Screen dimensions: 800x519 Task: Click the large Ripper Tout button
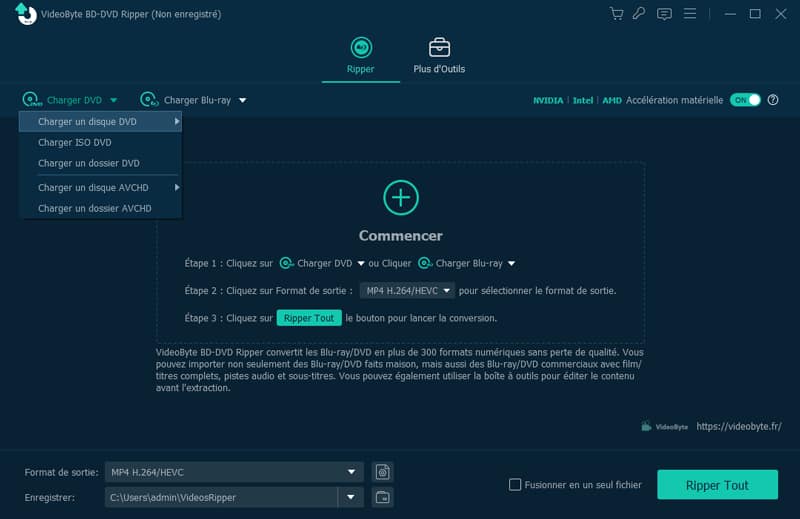pos(717,485)
